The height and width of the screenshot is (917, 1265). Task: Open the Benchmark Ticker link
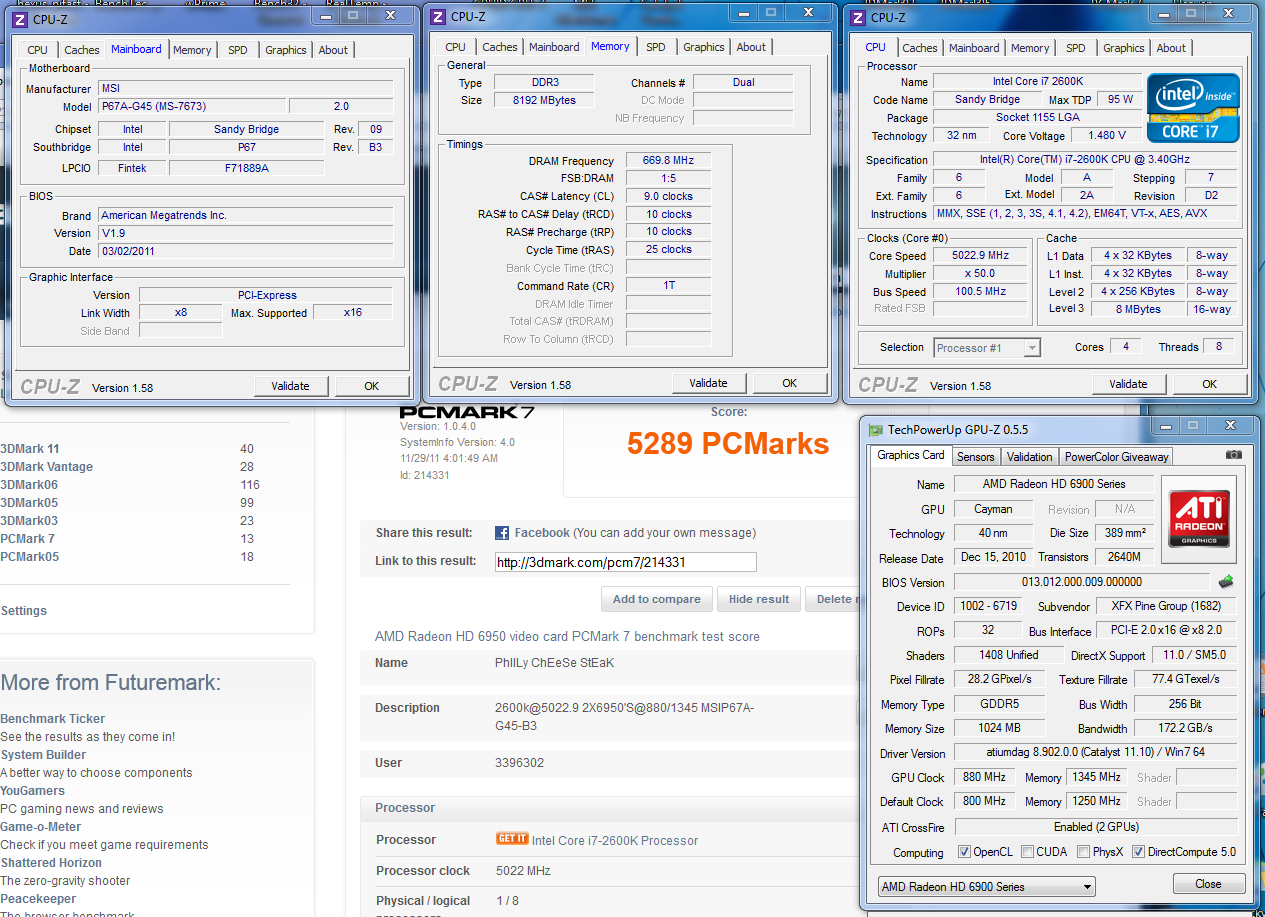pos(52,719)
